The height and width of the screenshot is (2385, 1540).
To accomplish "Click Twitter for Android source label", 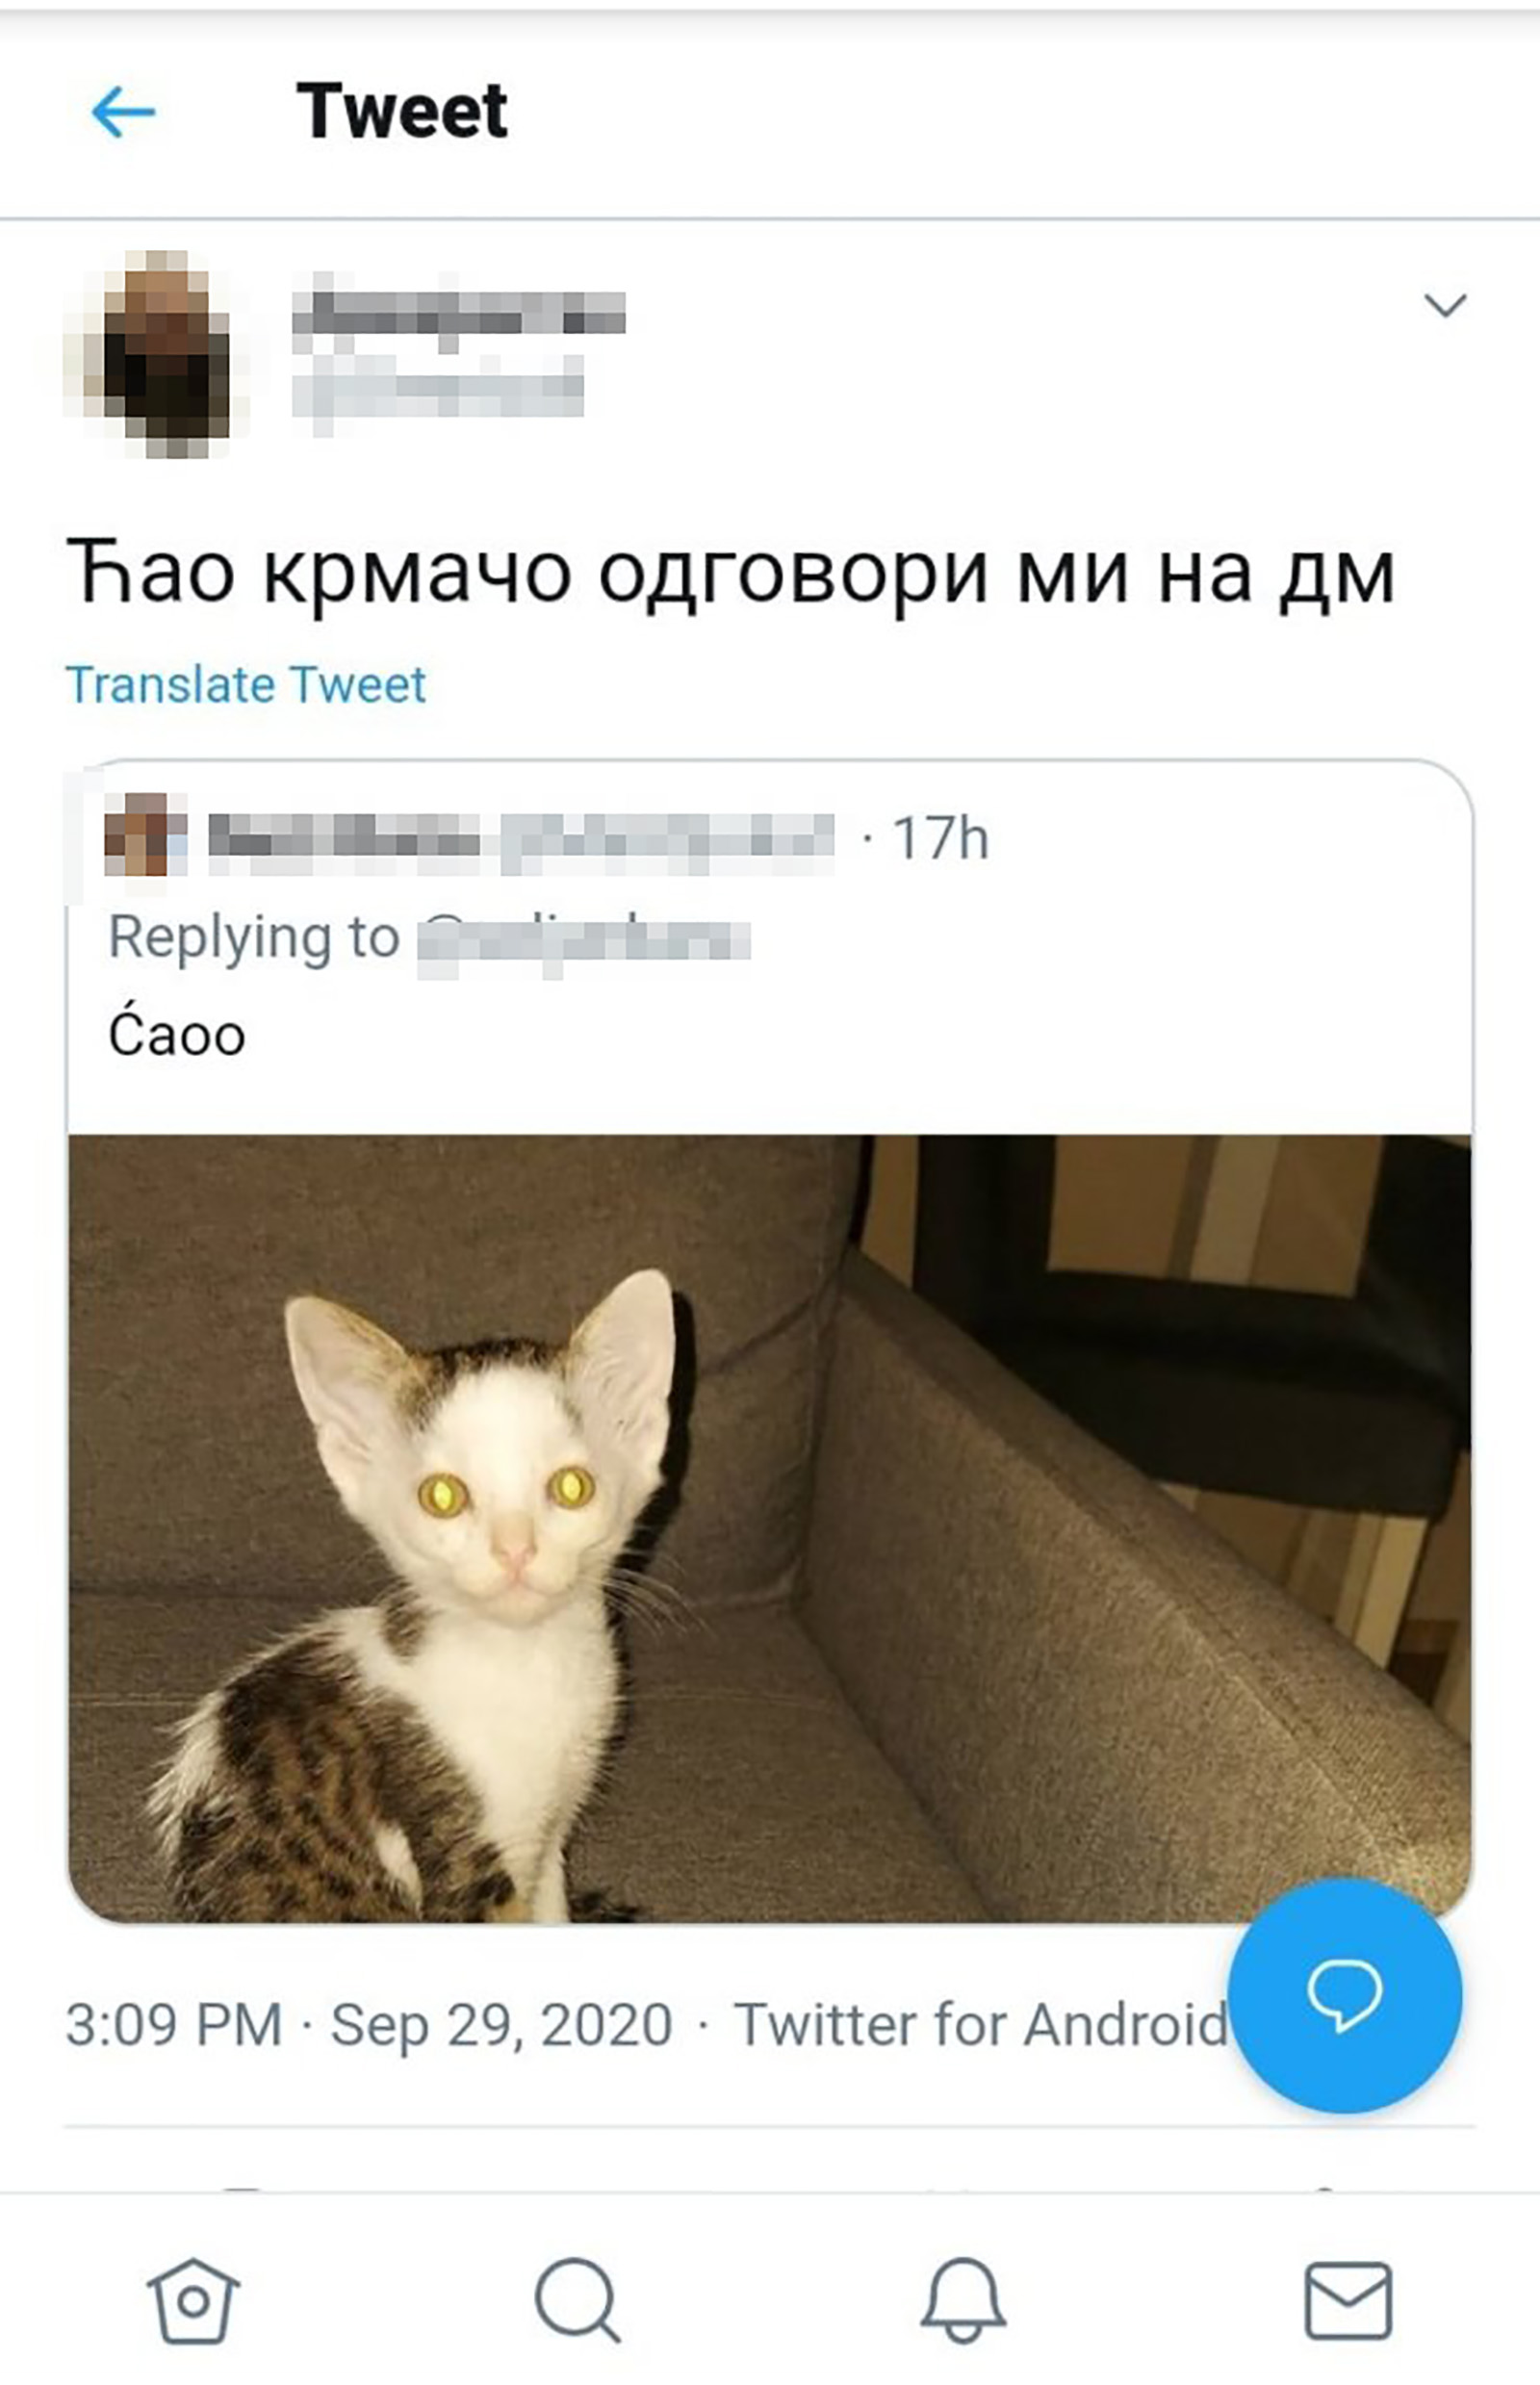I will [980, 2026].
